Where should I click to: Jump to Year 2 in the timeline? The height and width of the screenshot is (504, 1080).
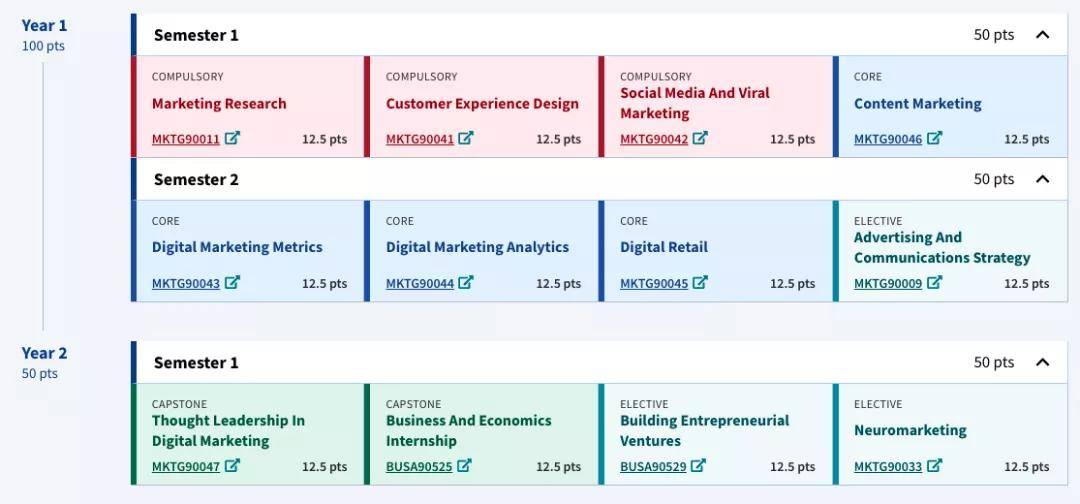coord(45,353)
